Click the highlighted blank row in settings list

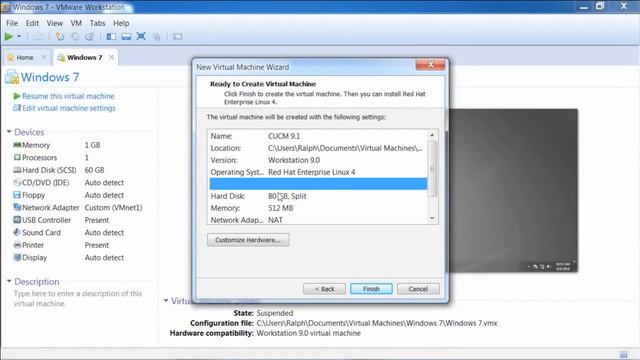point(318,184)
